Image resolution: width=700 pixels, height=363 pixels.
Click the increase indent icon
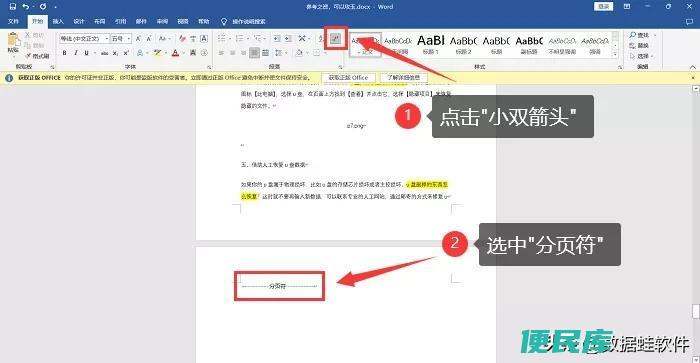[288, 39]
